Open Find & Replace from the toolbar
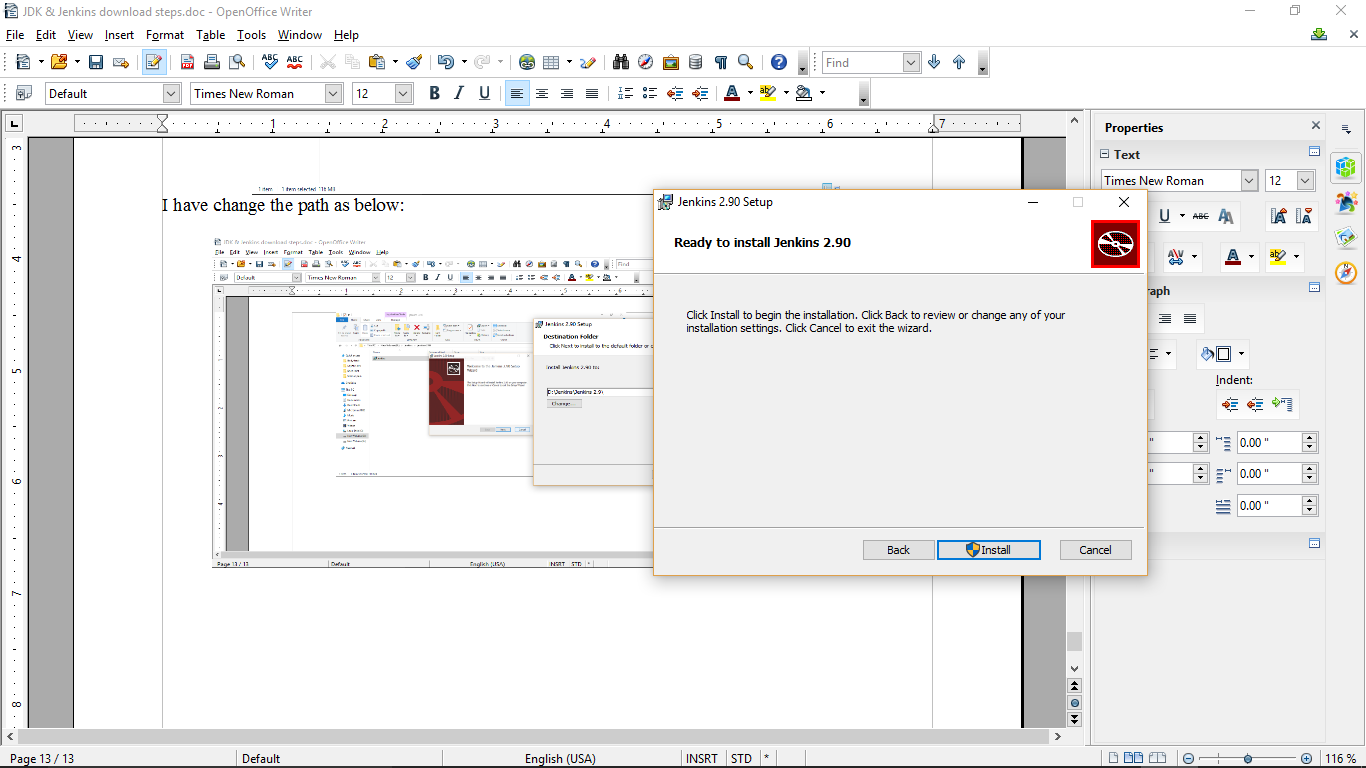1366x768 pixels. (x=620, y=62)
